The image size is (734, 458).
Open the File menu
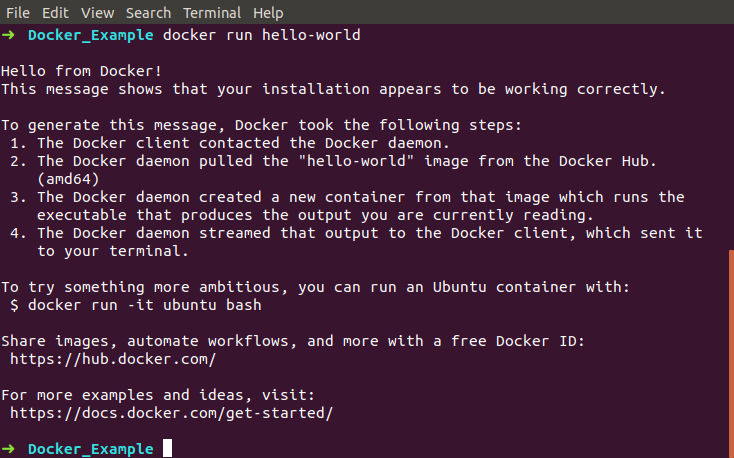(18, 13)
